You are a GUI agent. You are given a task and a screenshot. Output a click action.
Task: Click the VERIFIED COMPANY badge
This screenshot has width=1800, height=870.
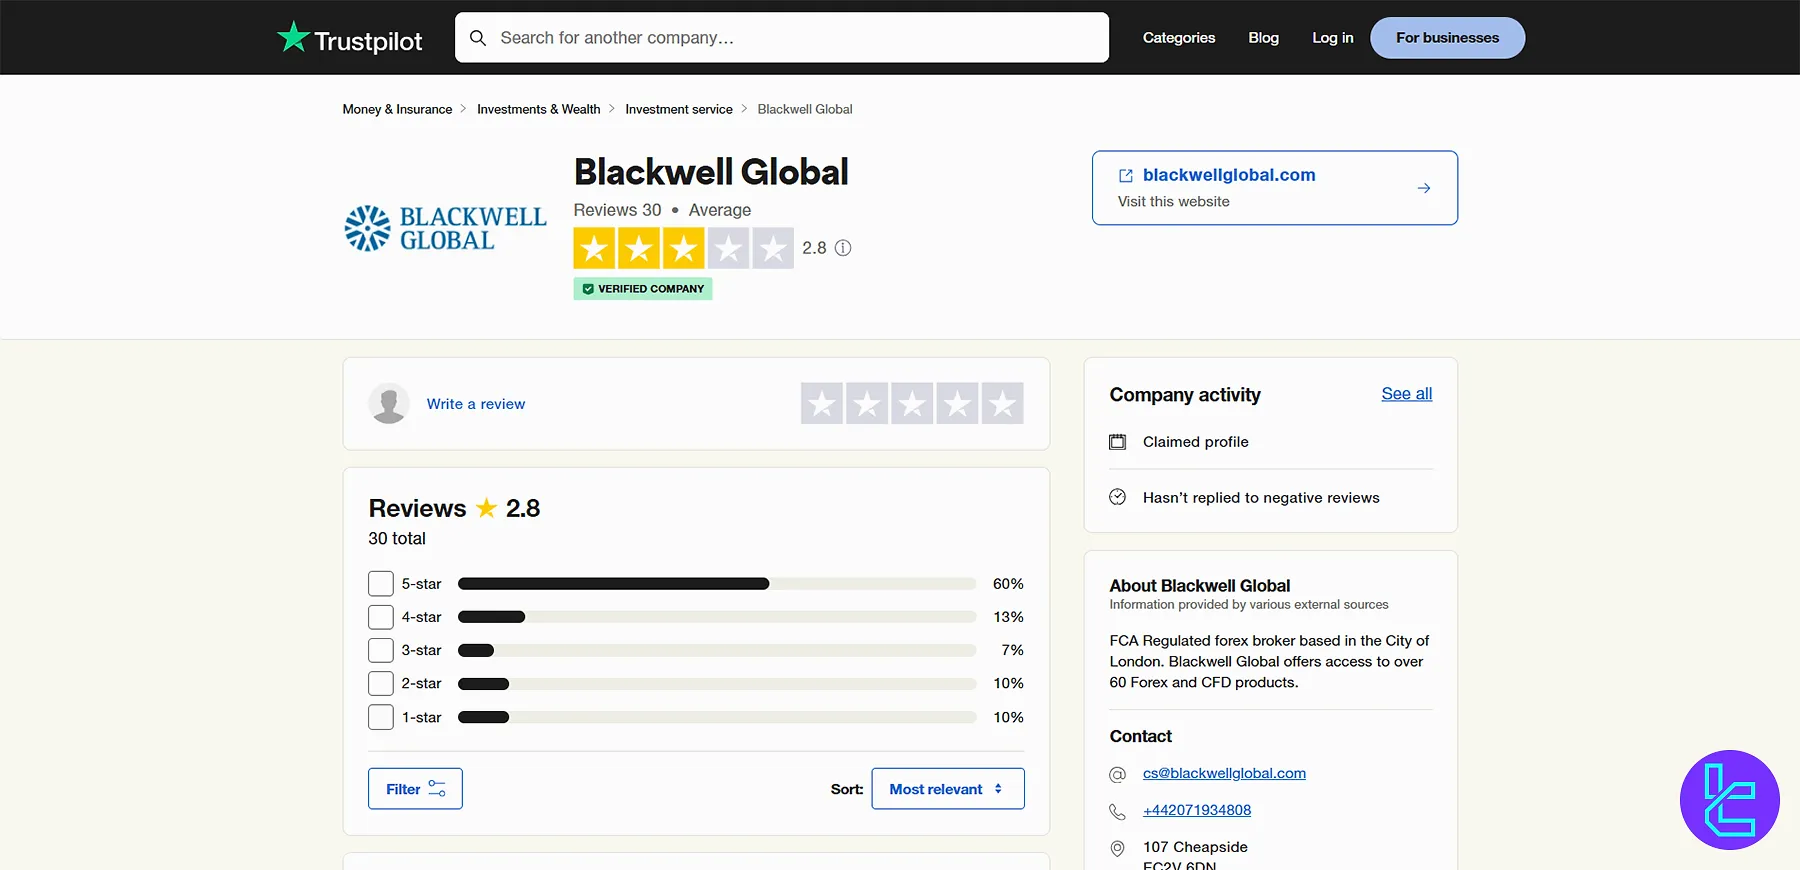point(643,289)
